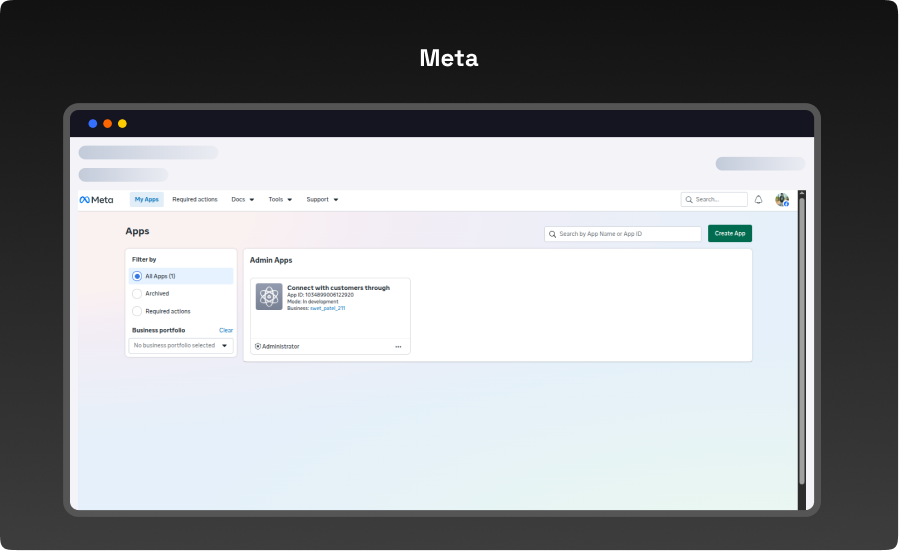The width and height of the screenshot is (899, 551).
Task: Click the magnifier icon in top search
Action: click(x=689, y=200)
